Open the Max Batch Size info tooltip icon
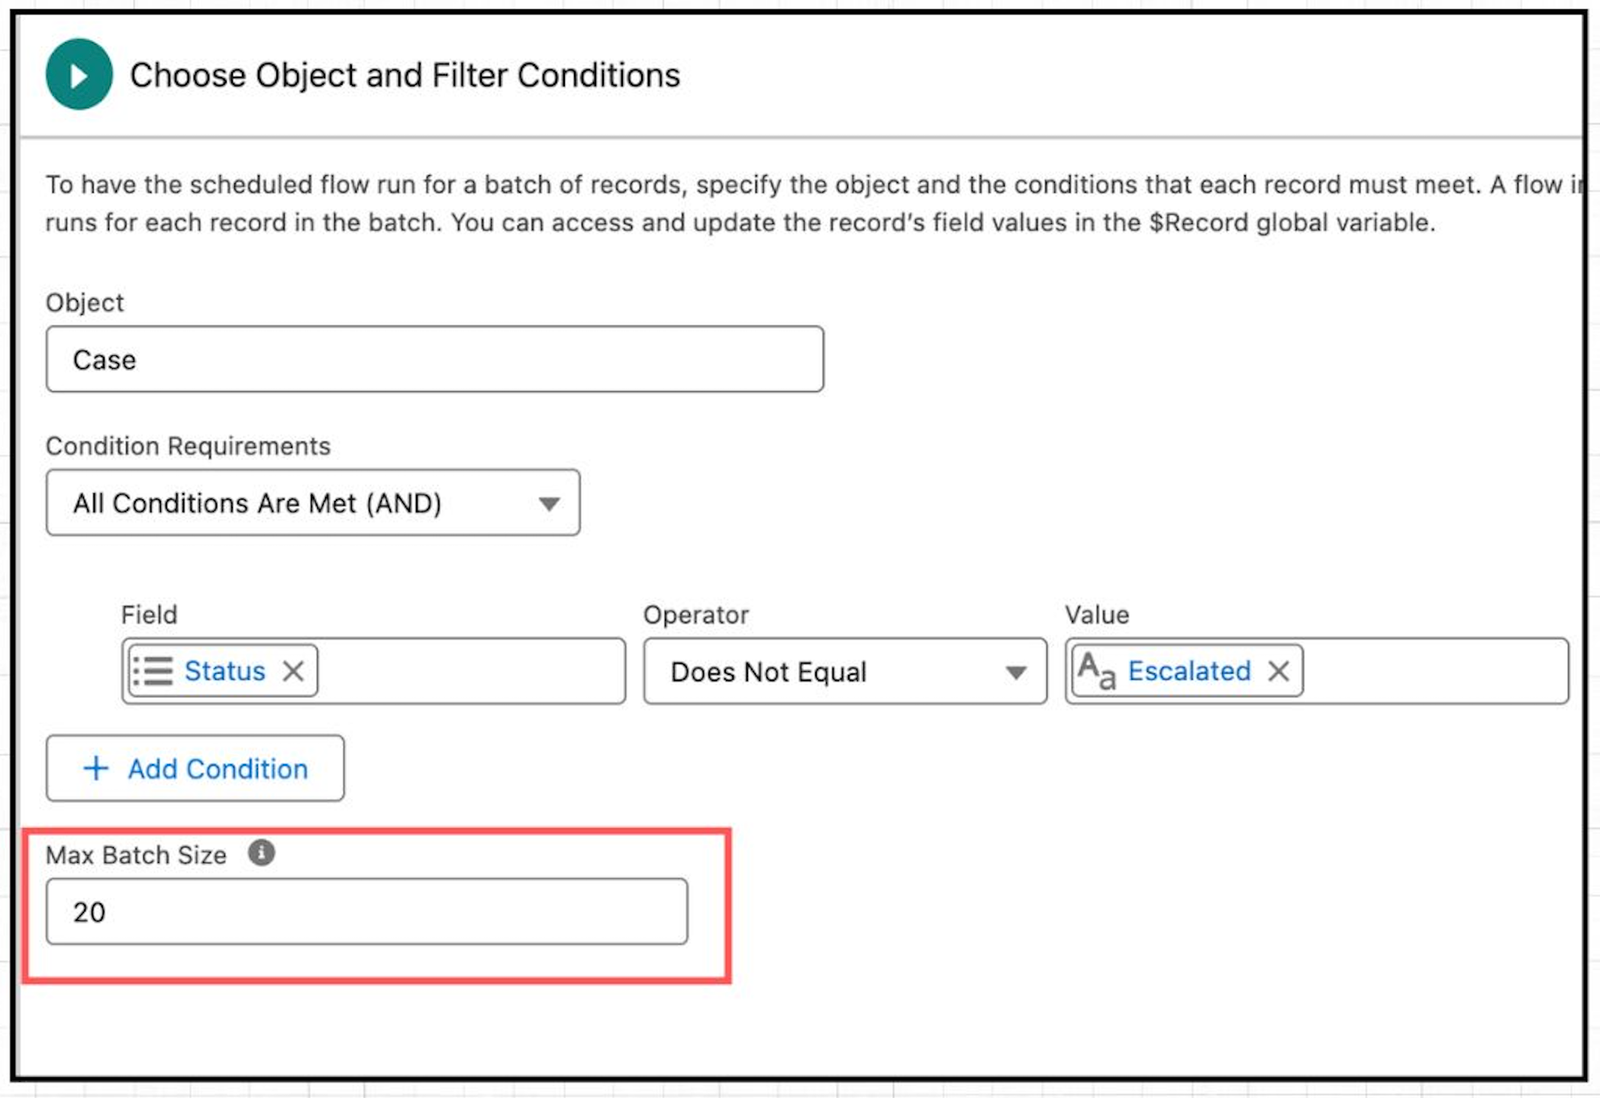The width and height of the screenshot is (1600, 1098). tap(262, 853)
